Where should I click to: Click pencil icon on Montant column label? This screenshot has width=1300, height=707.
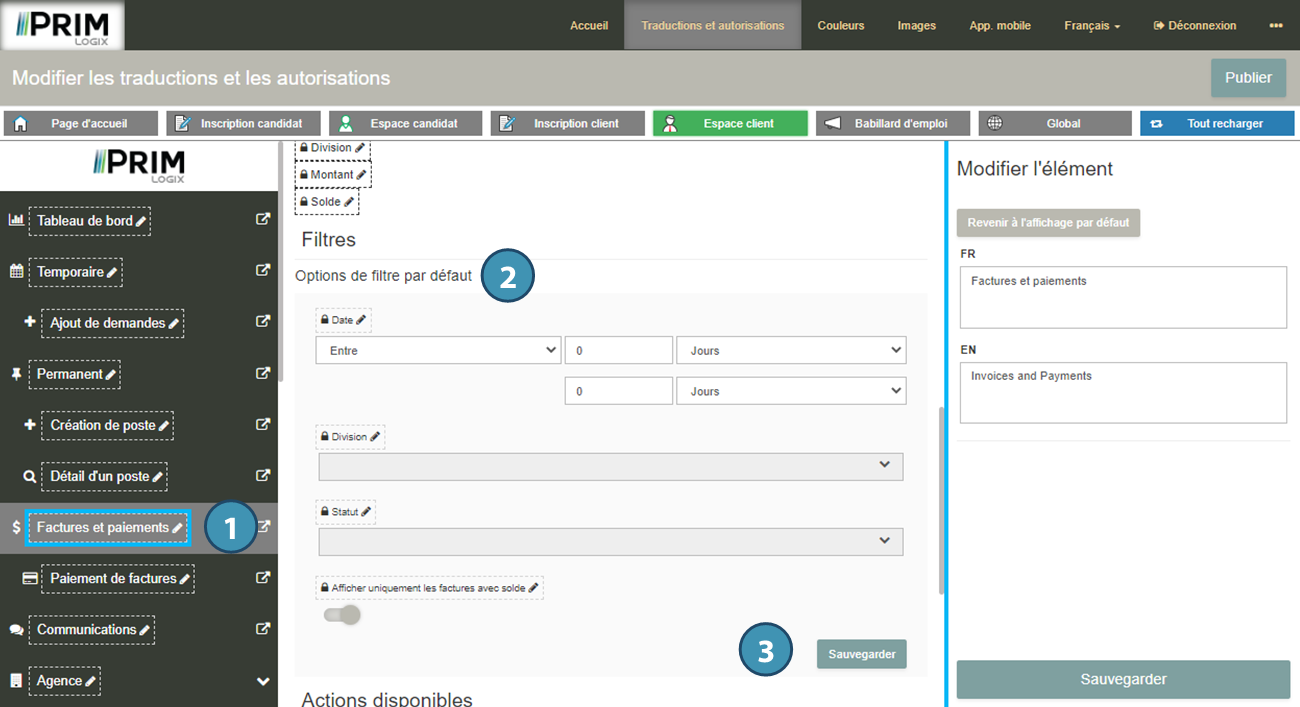(x=361, y=175)
